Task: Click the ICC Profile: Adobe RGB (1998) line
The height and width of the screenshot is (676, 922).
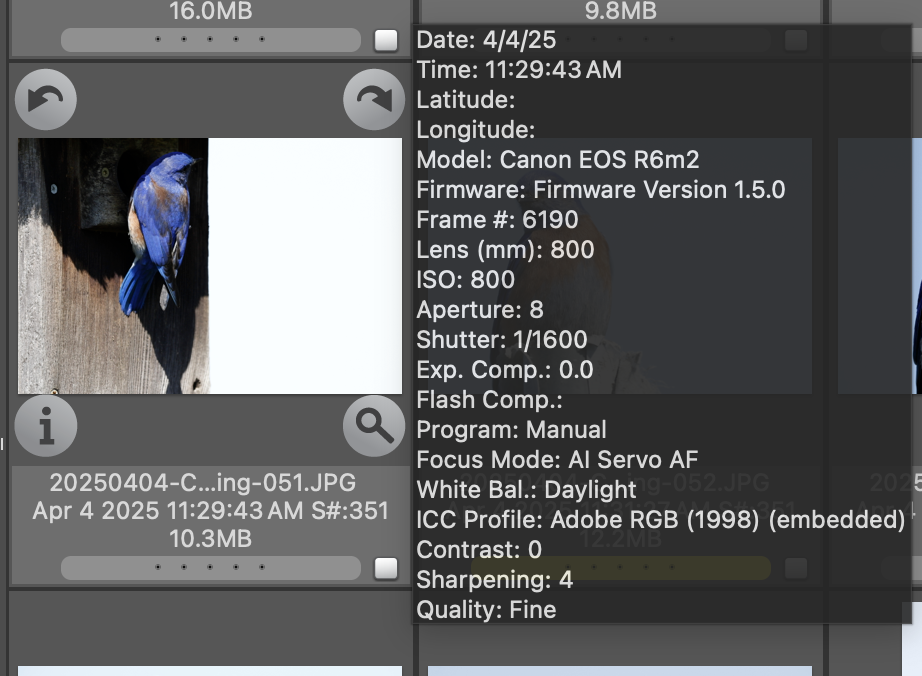Action: click(x=661, y=520)
